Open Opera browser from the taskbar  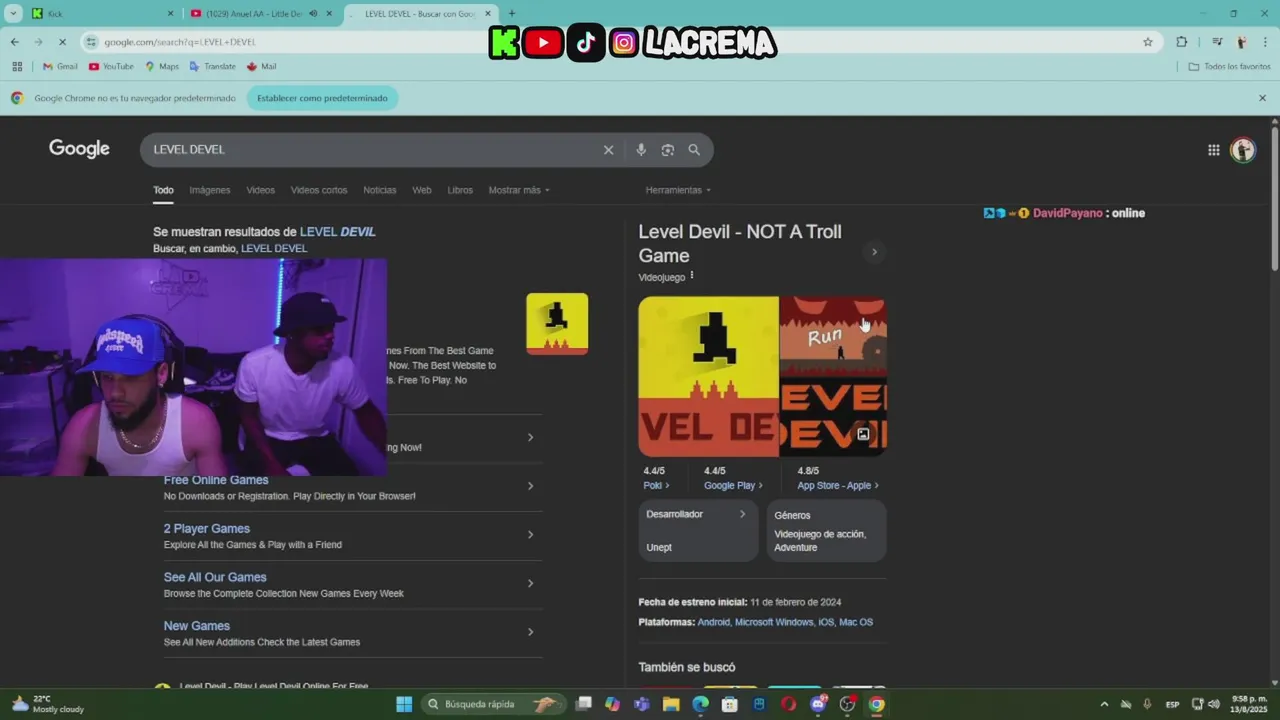pos(788,704)
